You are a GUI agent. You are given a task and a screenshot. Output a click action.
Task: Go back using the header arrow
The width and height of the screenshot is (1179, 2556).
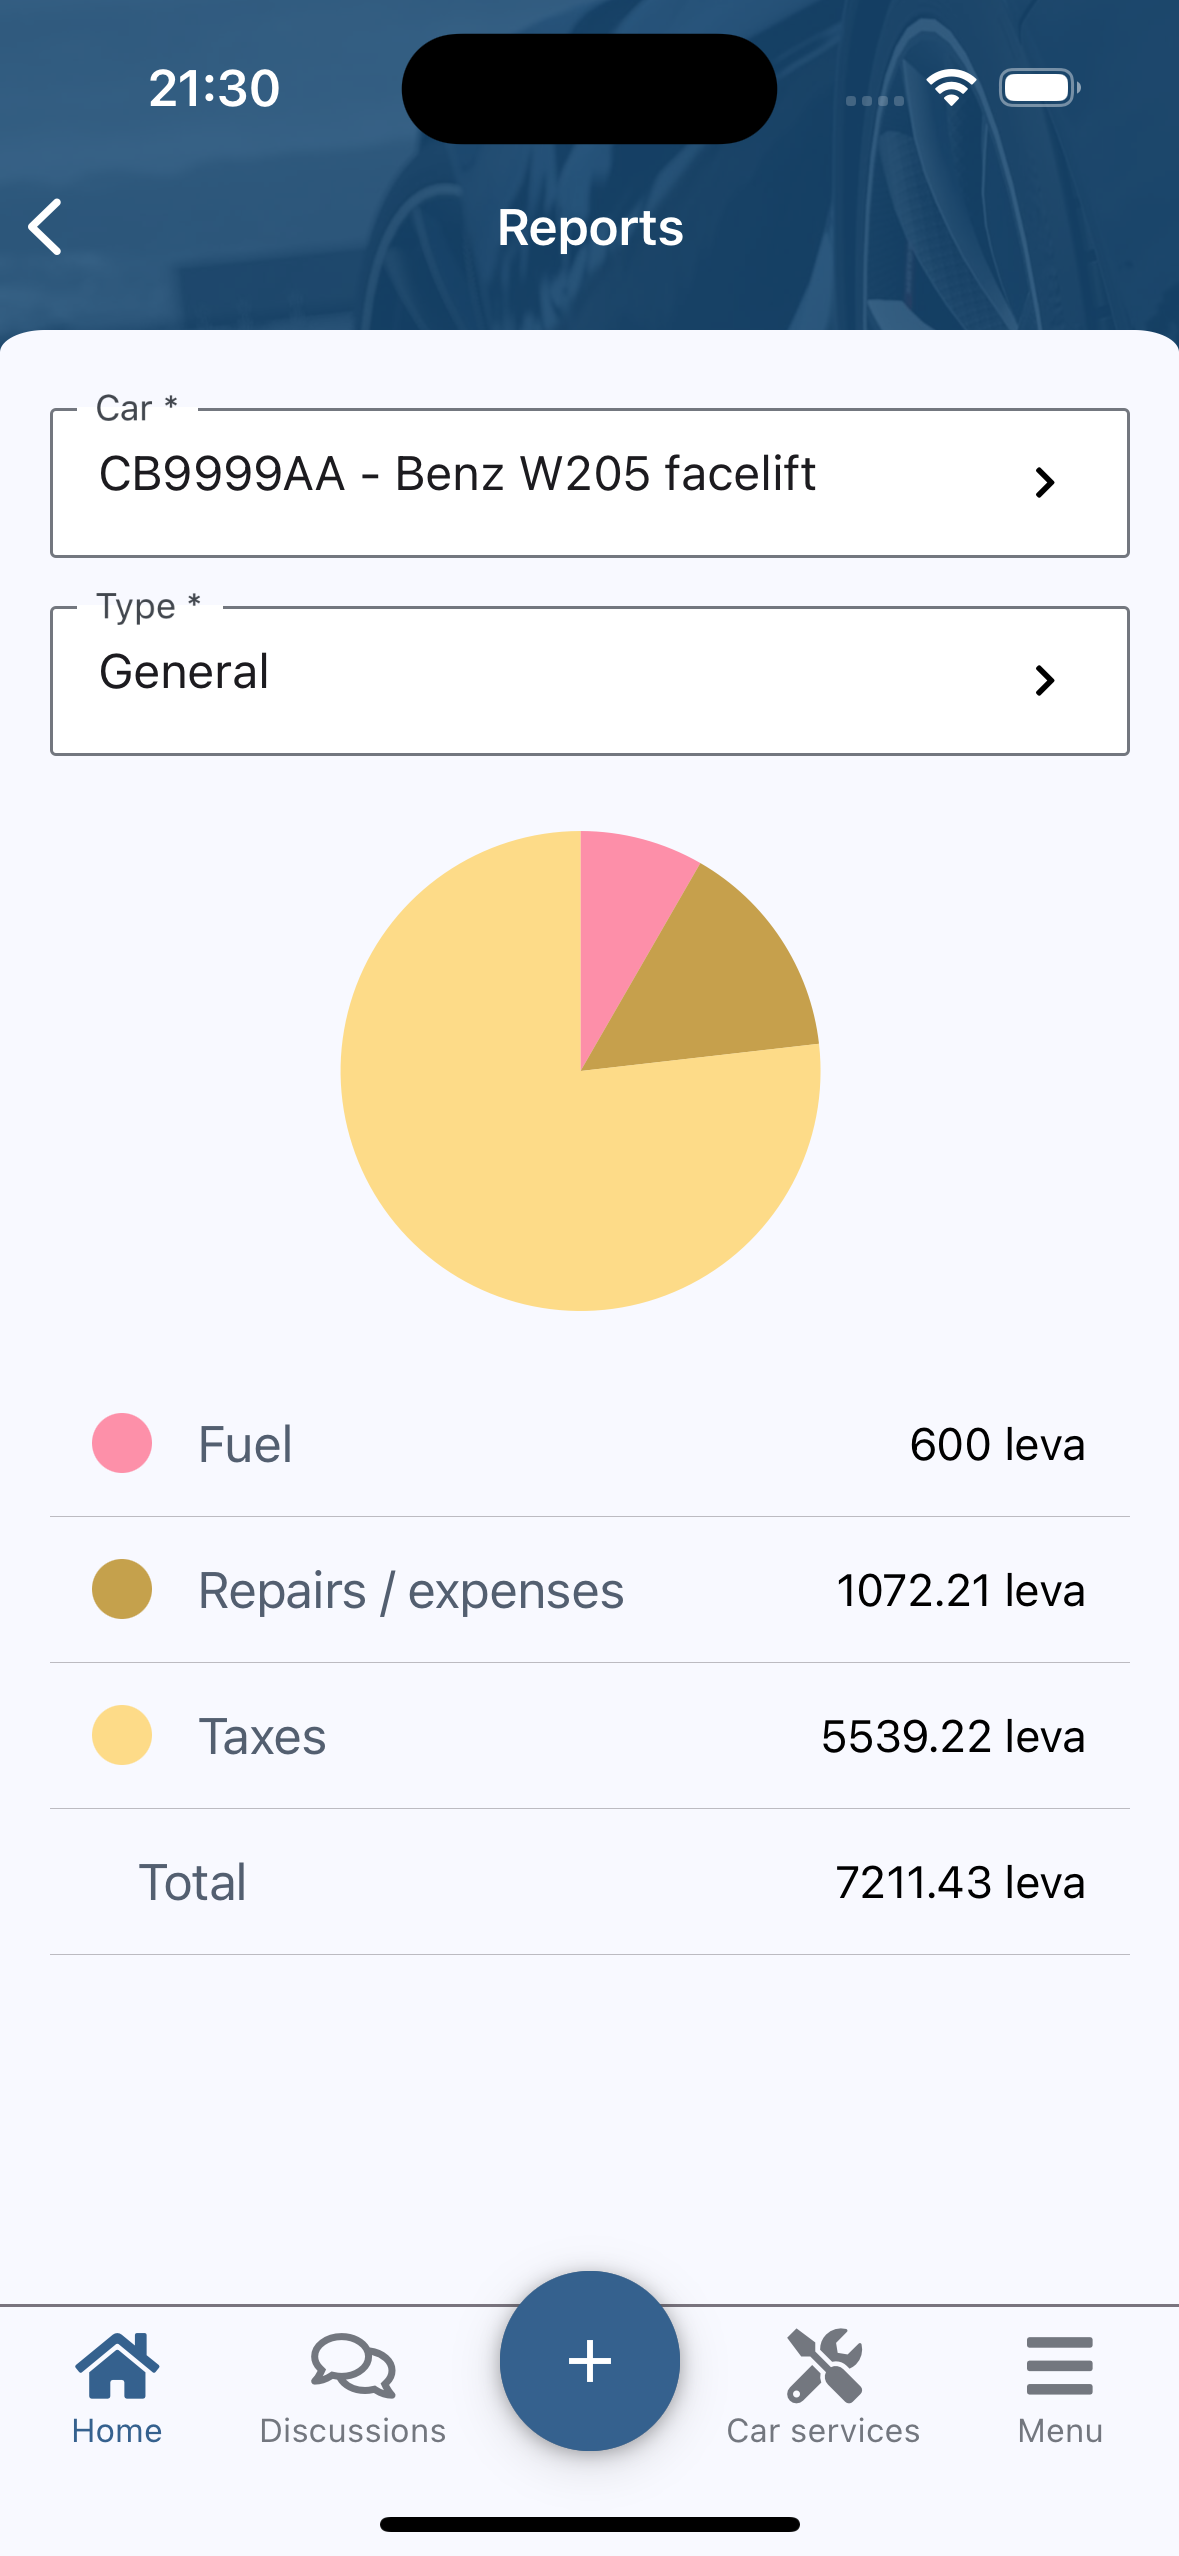[x=46, y=227]
